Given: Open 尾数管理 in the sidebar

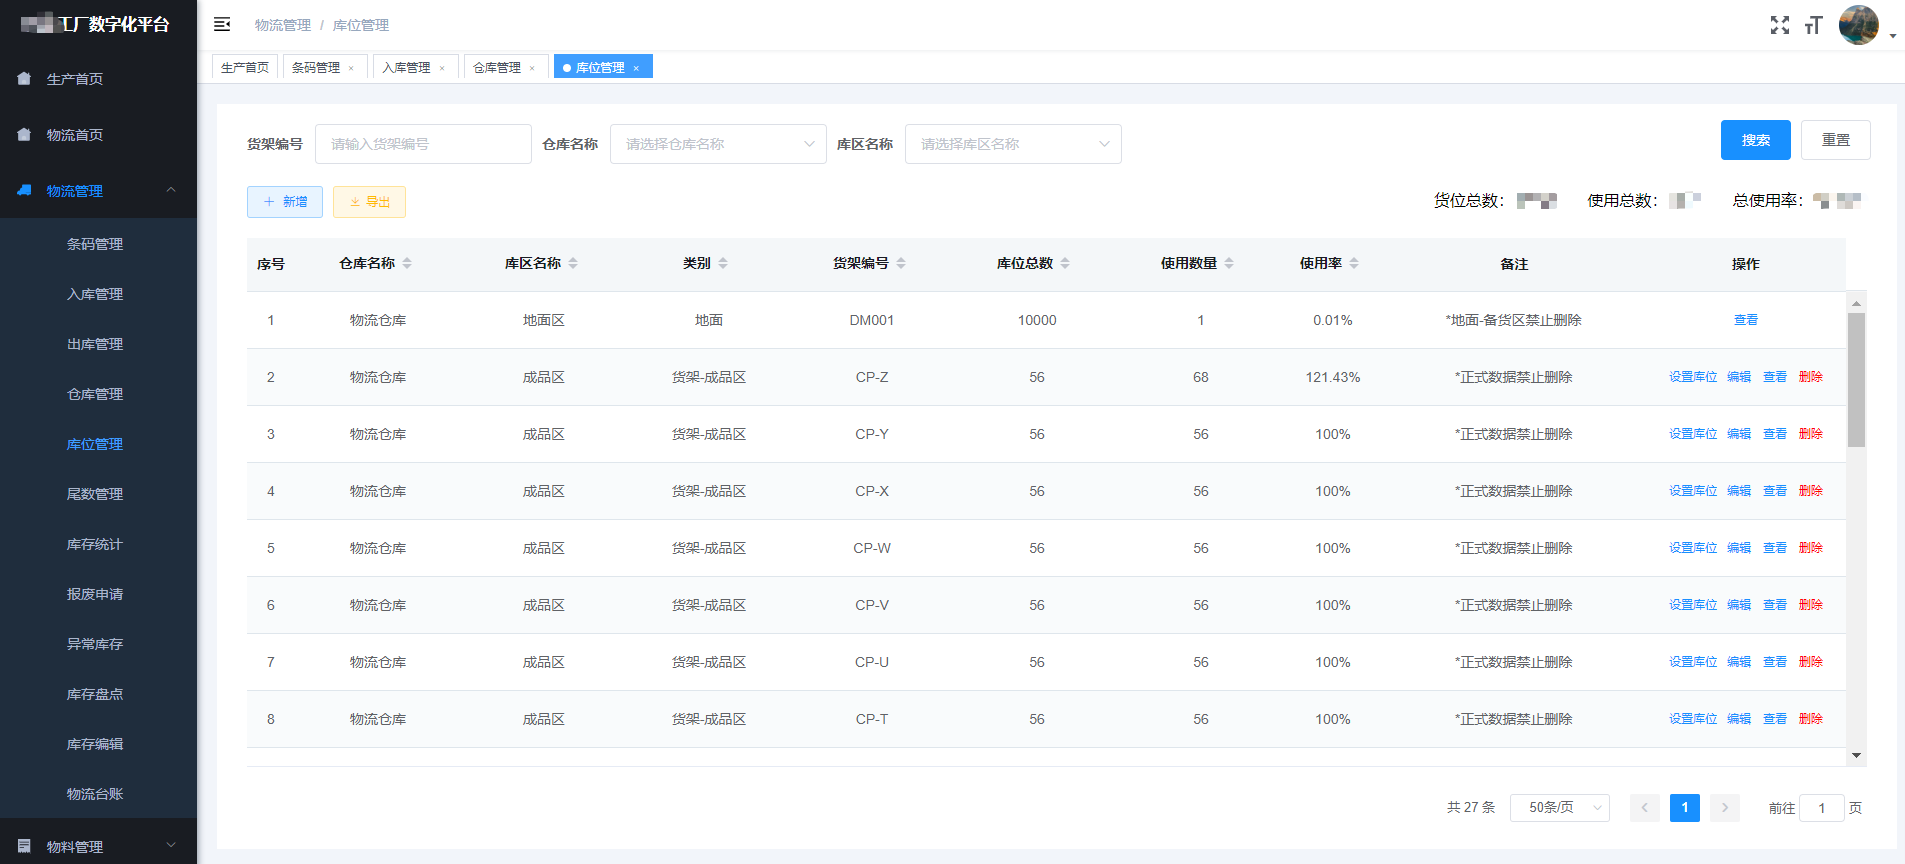Looking at the screenshot, I should coord(95,494).
